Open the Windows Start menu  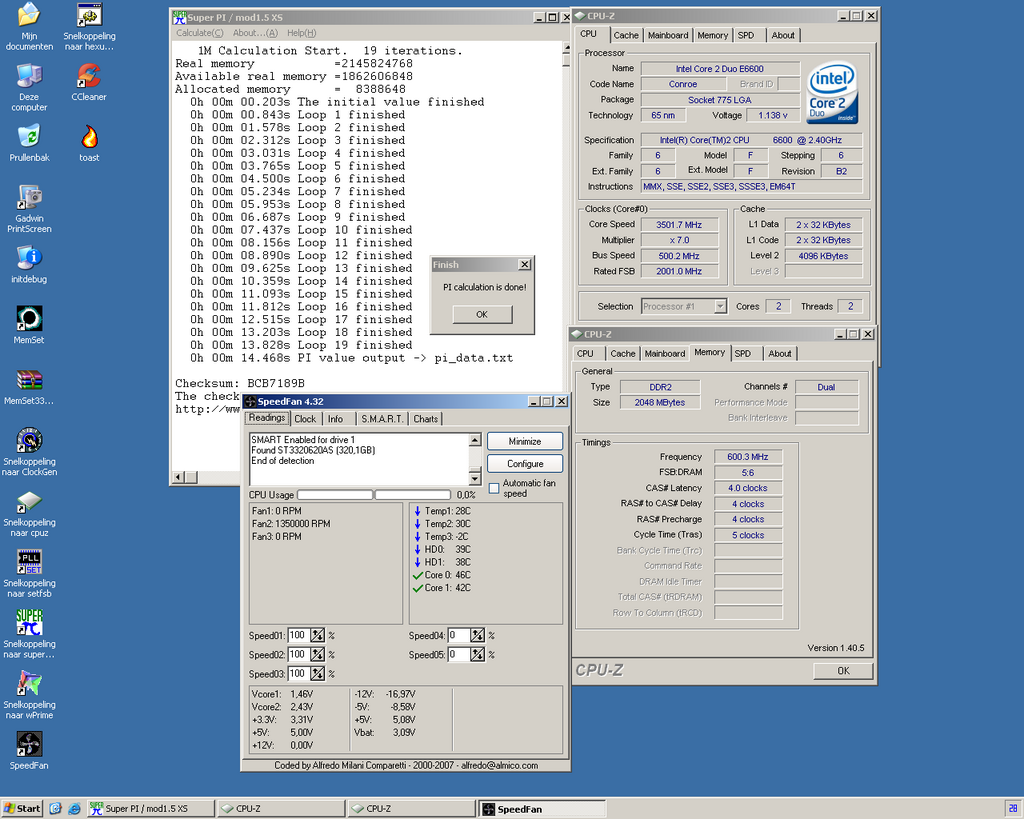[22, 809]
